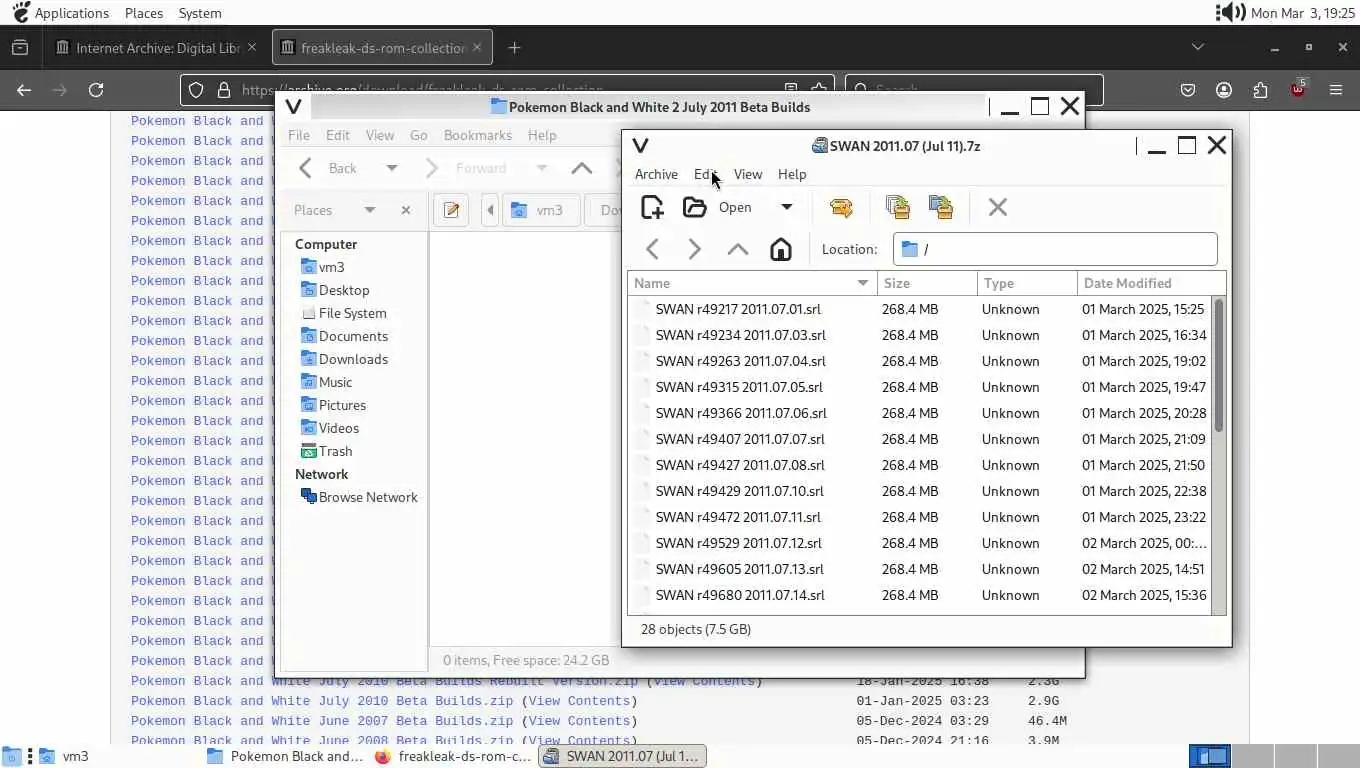The width and height of the screenshot is (1360, 768).
Task: Expand the Places side pane dropdown
Action: coord(370,210)
